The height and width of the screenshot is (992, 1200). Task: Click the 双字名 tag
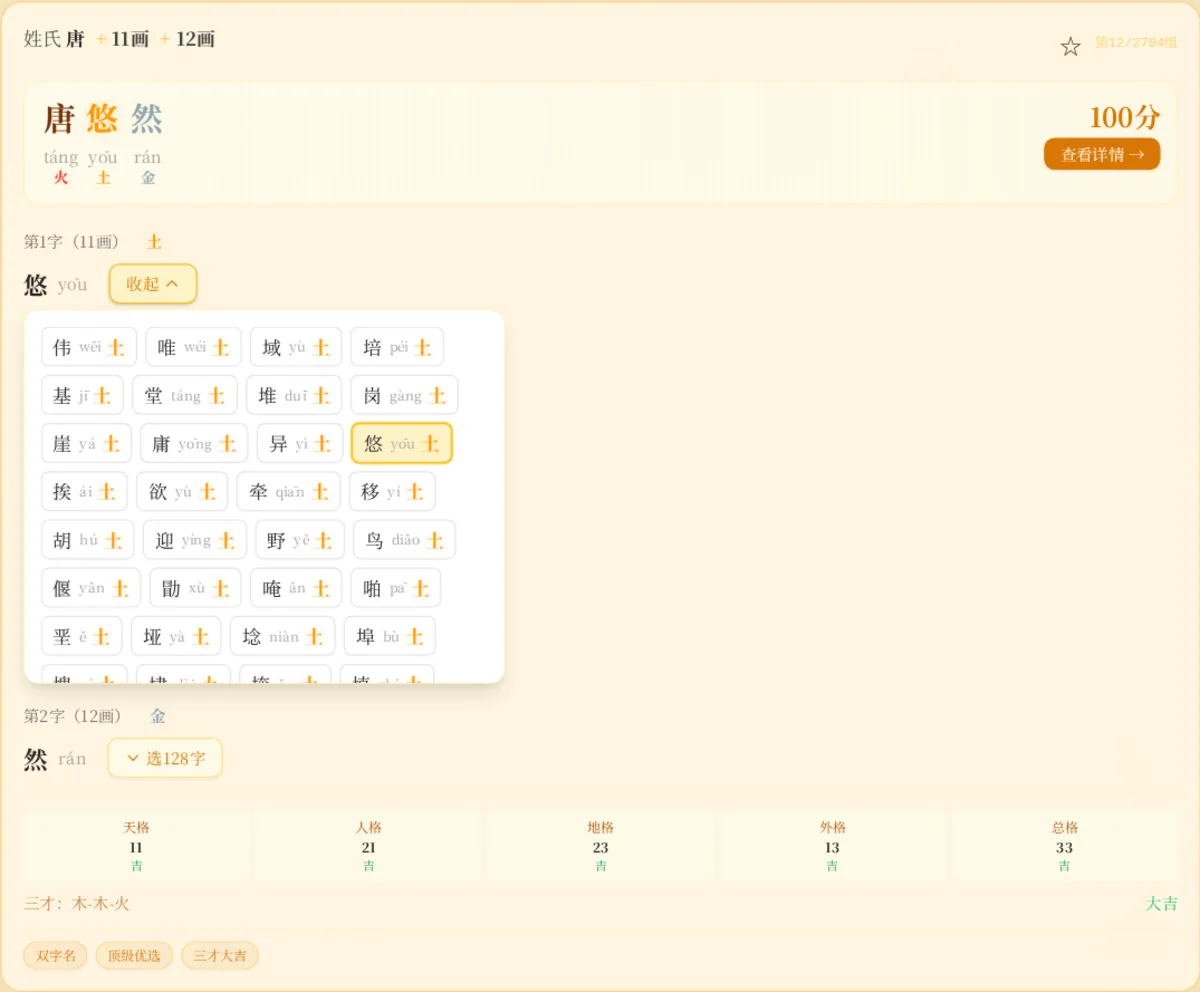pyautogui.click(x=56, y=956)
